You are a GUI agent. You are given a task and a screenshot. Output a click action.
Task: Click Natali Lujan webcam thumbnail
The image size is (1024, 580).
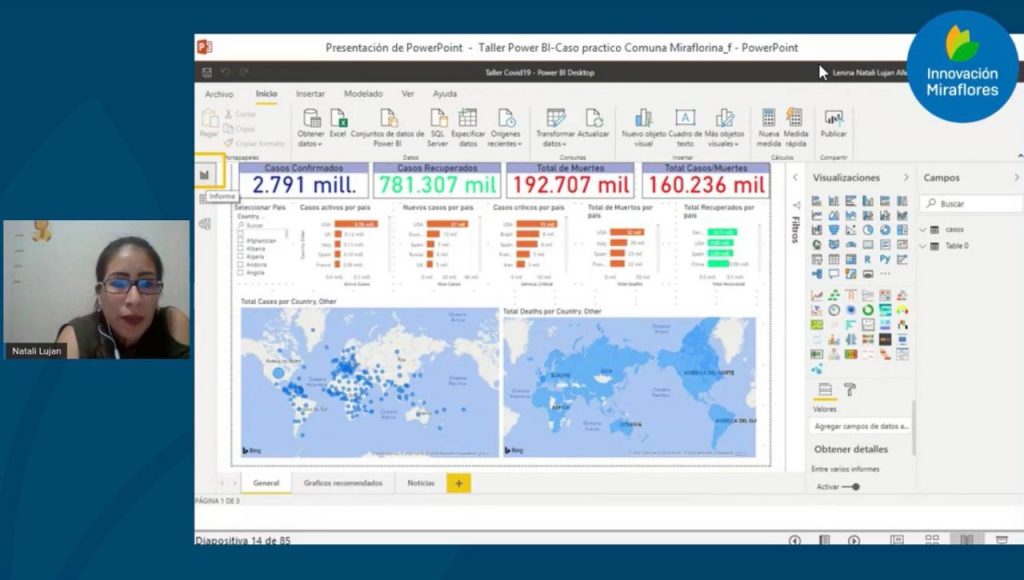tap(97, 289)
